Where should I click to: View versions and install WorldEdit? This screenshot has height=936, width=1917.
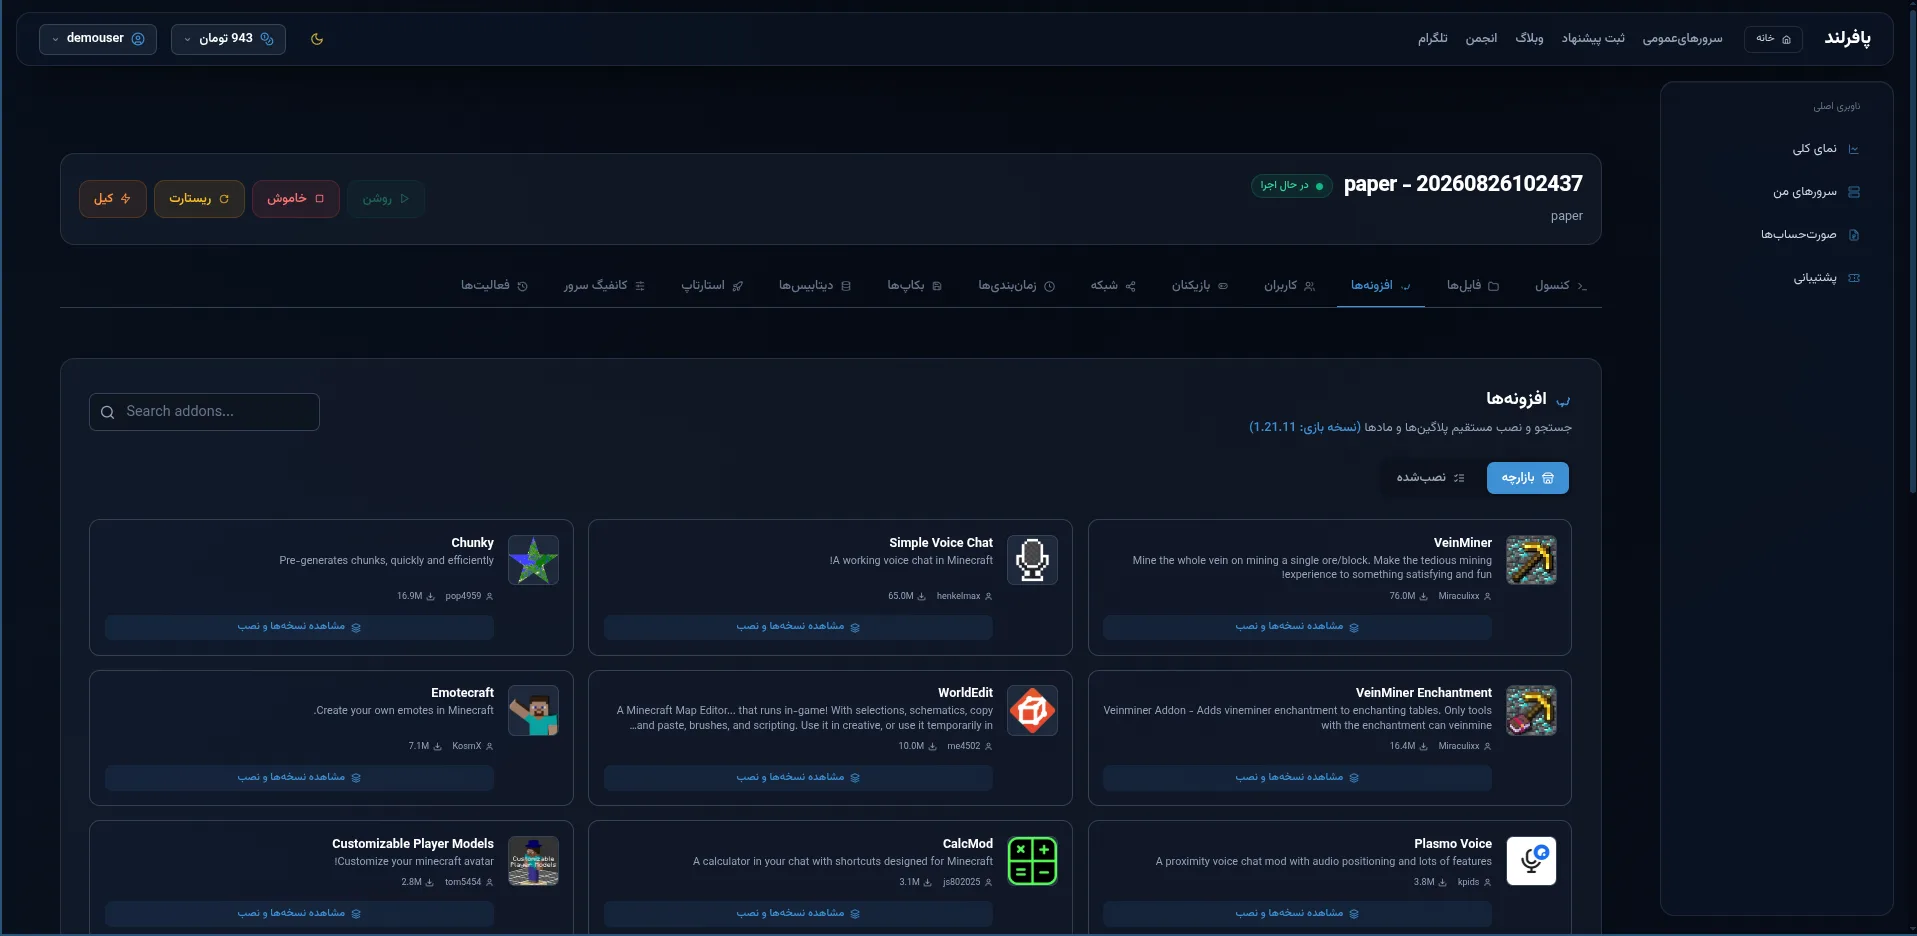(x=798, y=777)
